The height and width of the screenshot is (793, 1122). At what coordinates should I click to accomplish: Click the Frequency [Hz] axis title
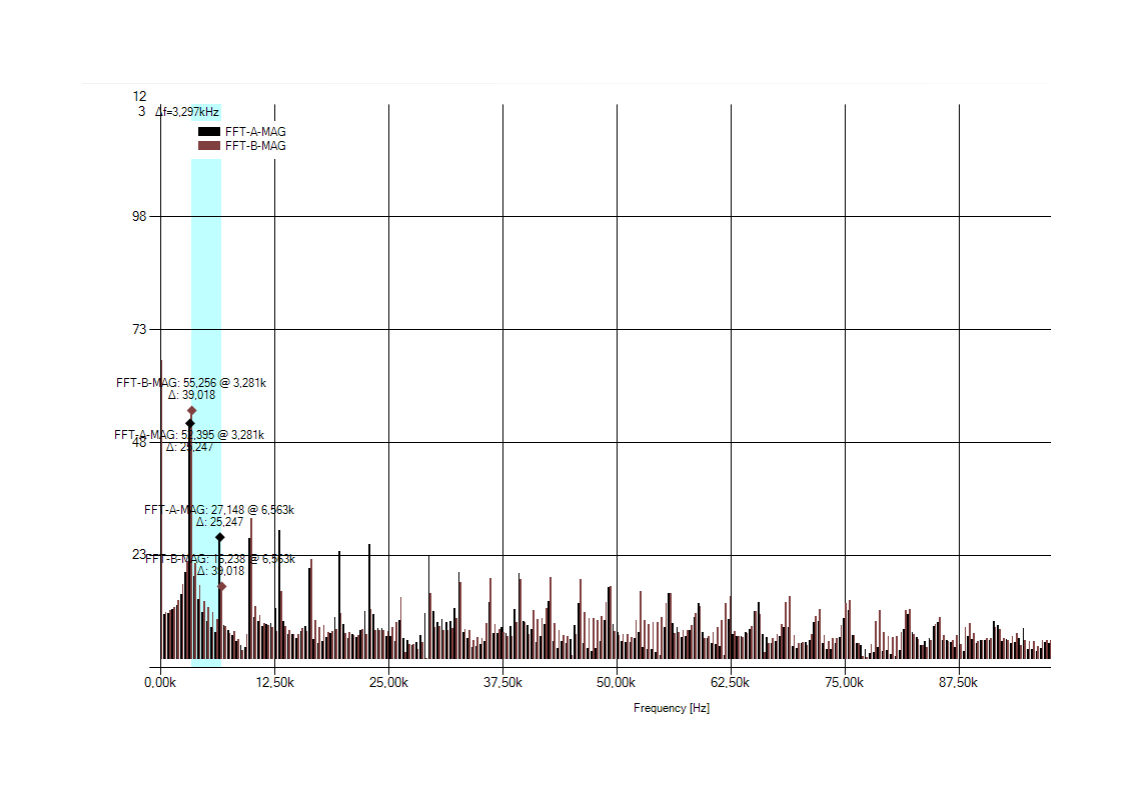tap(671, 708)
